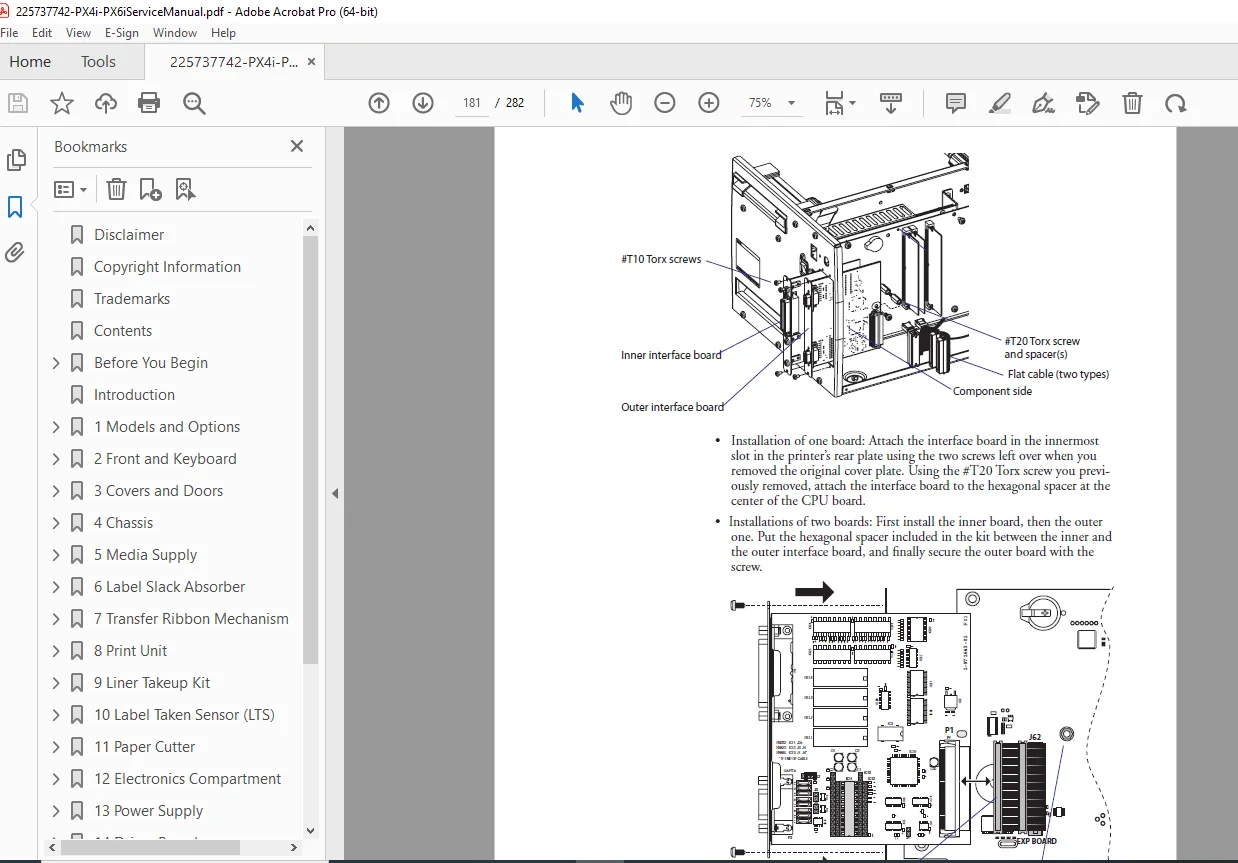Screen dimensions: 1238x863
Task: Click the Edit PDF stamp icon
Action: click(1088, 103)
